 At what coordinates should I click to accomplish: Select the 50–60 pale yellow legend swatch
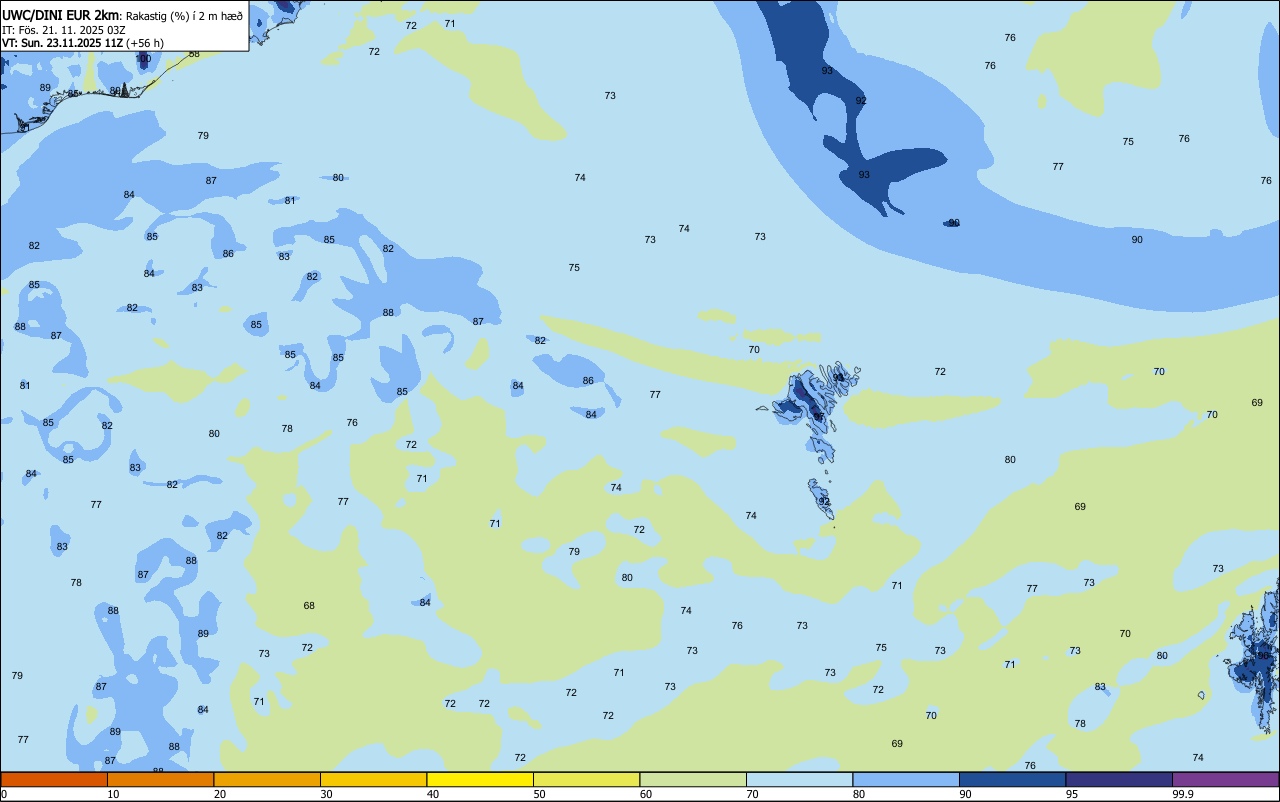point(586,779)
